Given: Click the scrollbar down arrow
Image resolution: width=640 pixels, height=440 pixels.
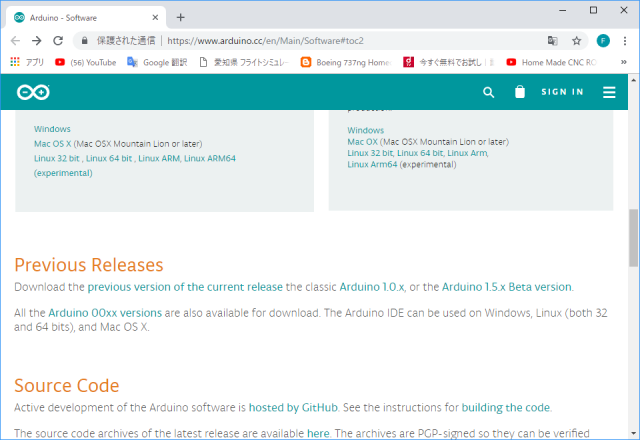Looking at the screenshot, I should tap(633, 433).
